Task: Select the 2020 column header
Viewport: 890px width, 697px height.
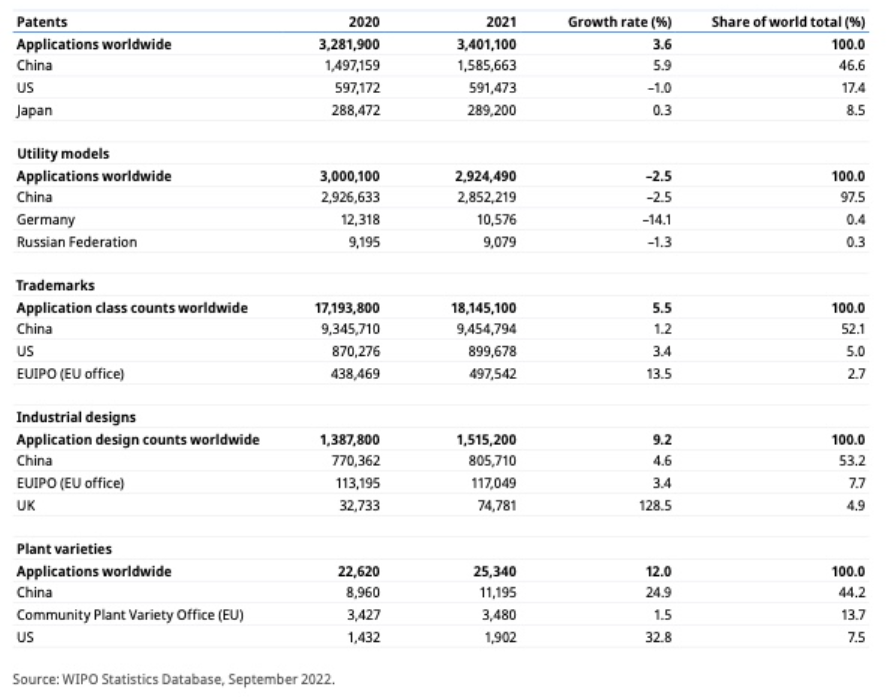Action: [x=364, y=22]
